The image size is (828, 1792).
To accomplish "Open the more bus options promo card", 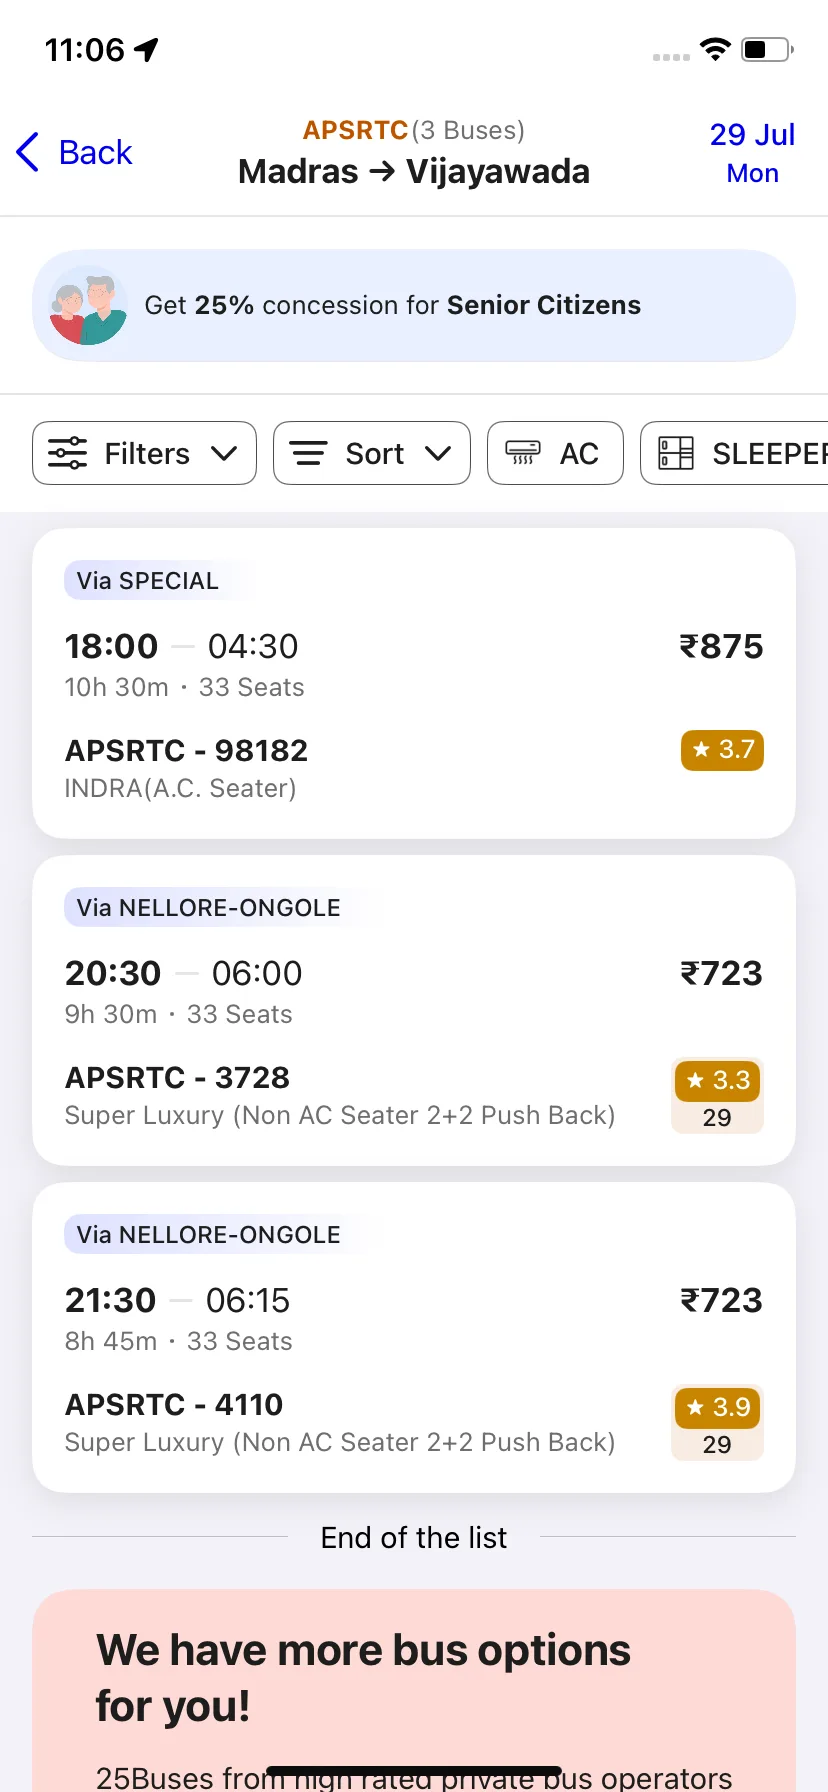I will coord(414,1690).
